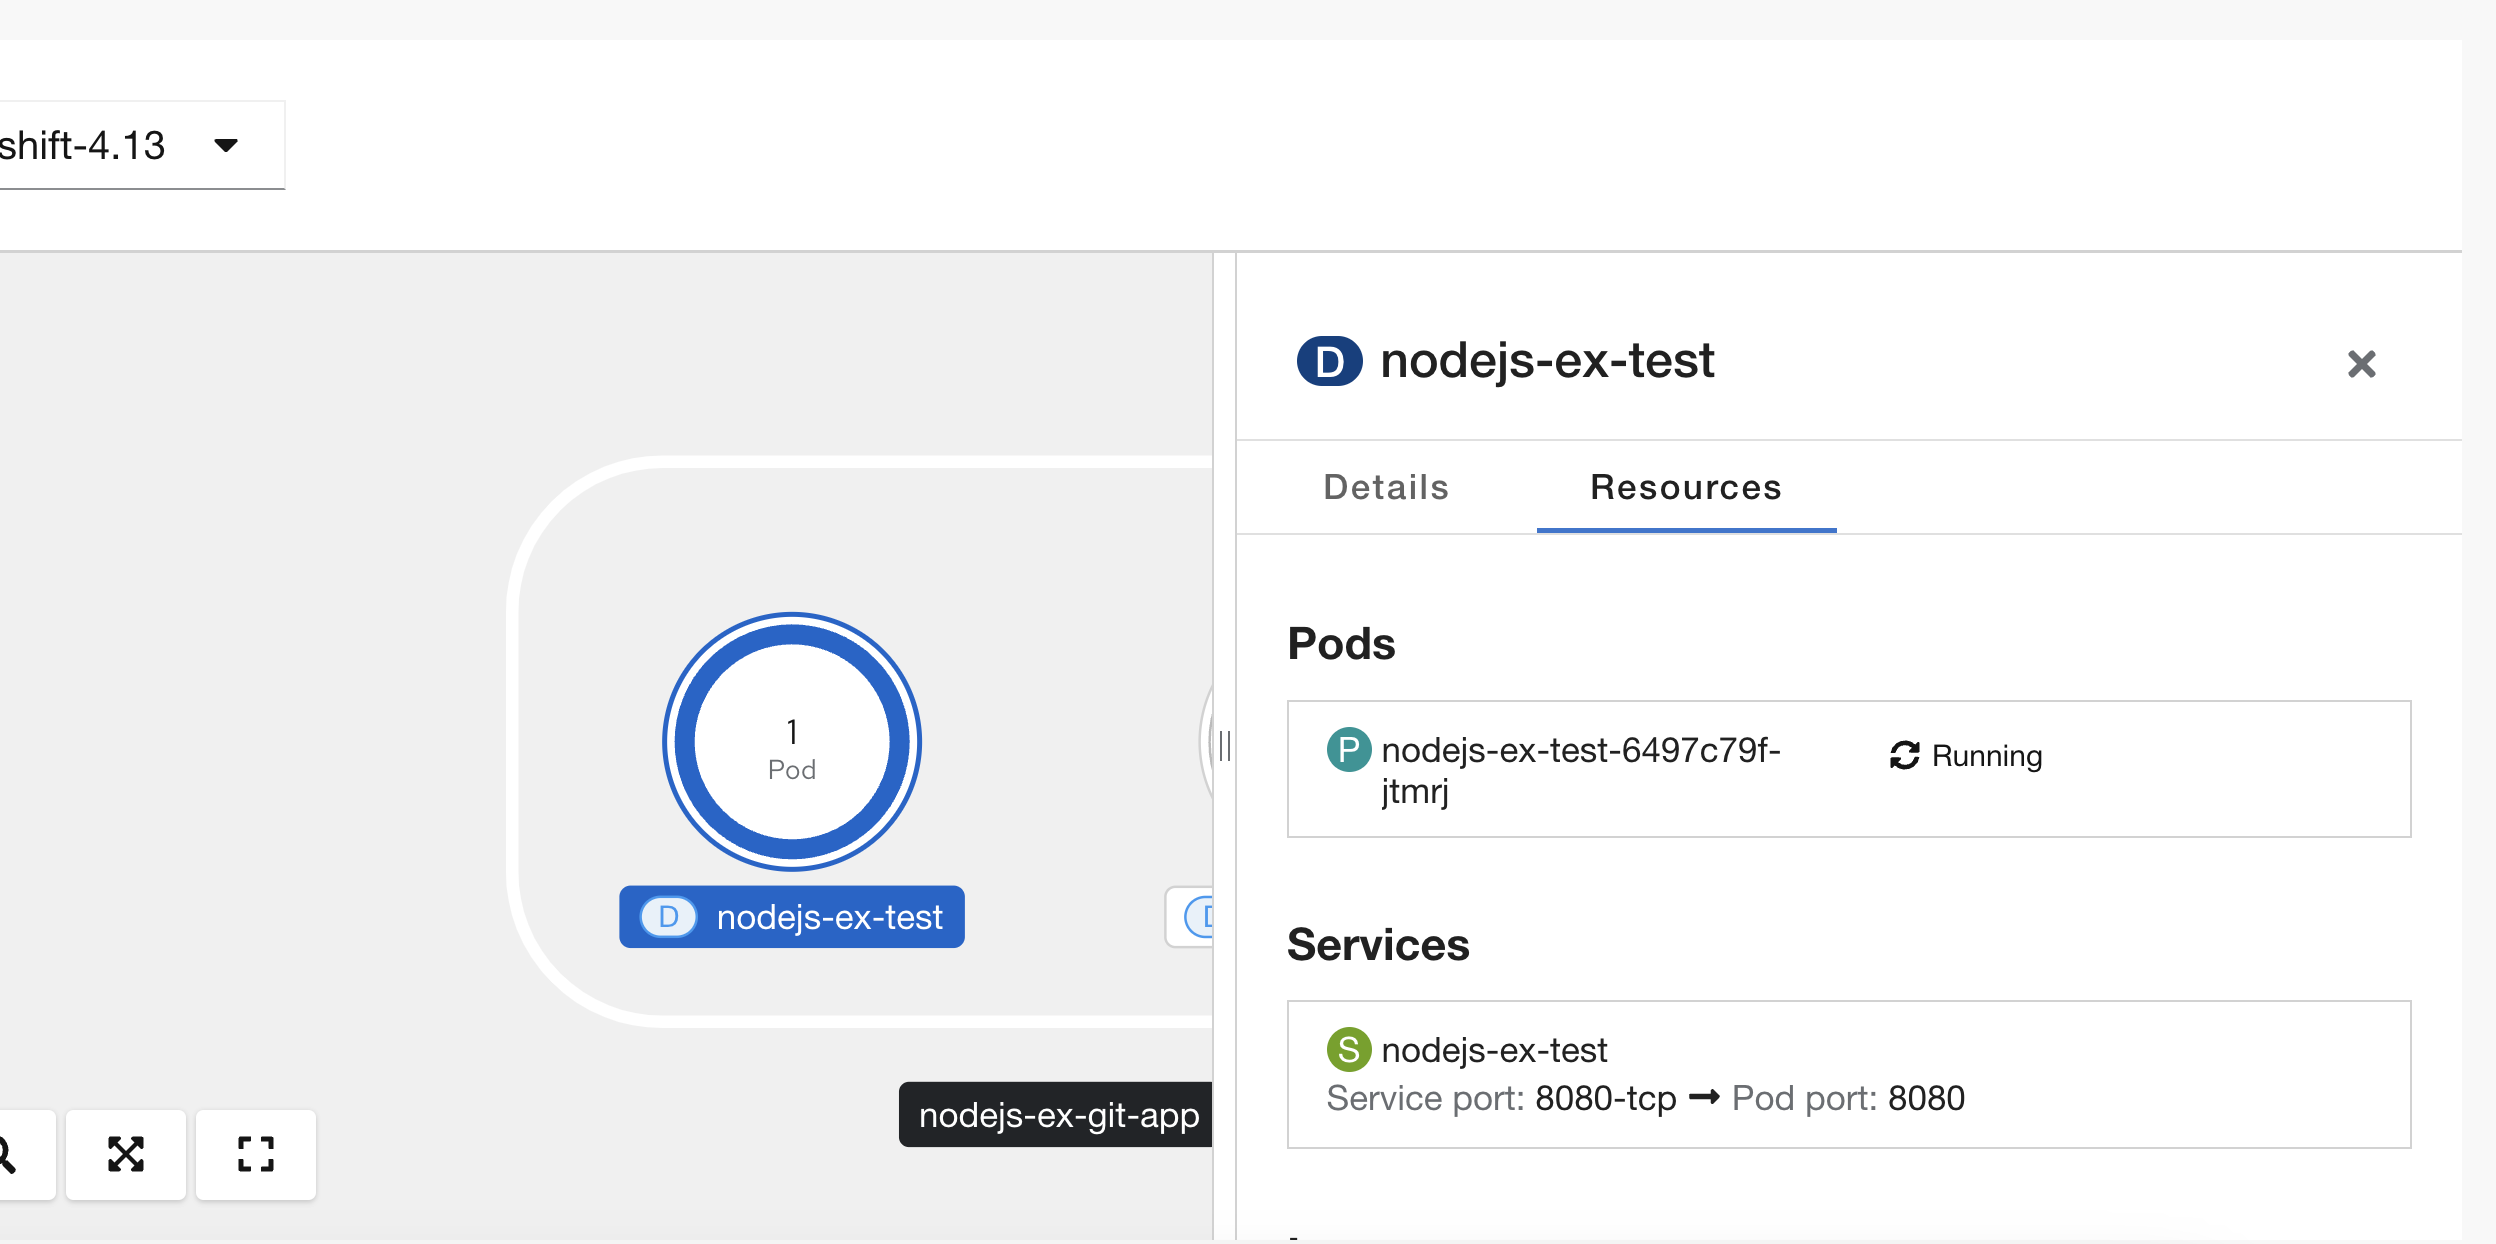Select the zoom search tool bottom-left
Screen dimensions: 2496x1244
10,1155
